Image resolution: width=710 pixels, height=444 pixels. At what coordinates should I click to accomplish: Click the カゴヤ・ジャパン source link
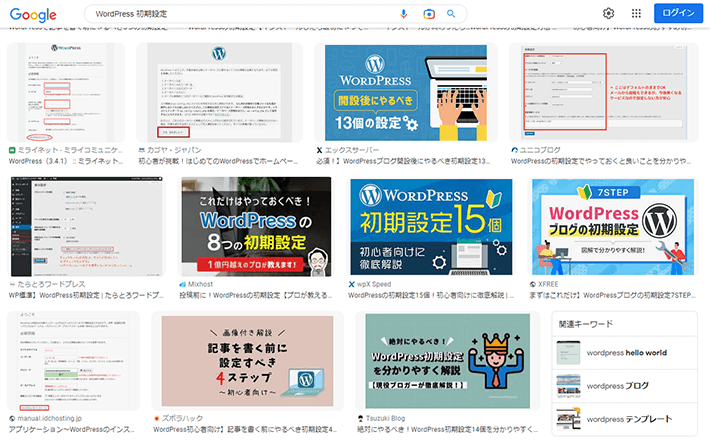click(170, 150)
